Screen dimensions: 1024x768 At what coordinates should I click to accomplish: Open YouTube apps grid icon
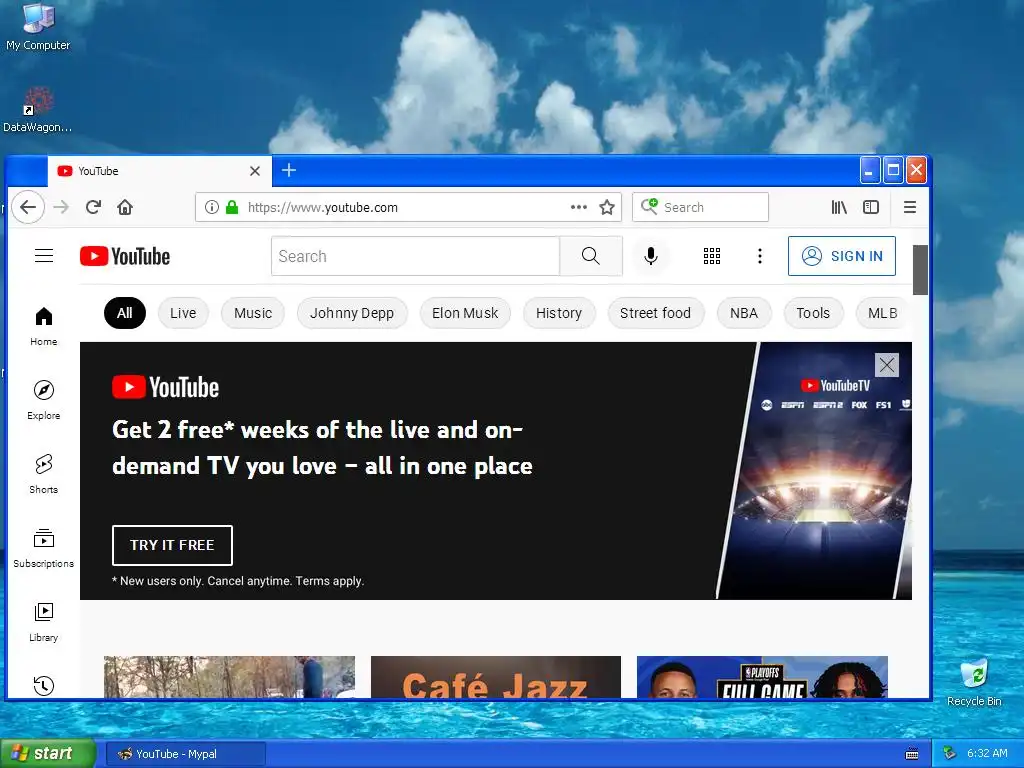point(712,256)
